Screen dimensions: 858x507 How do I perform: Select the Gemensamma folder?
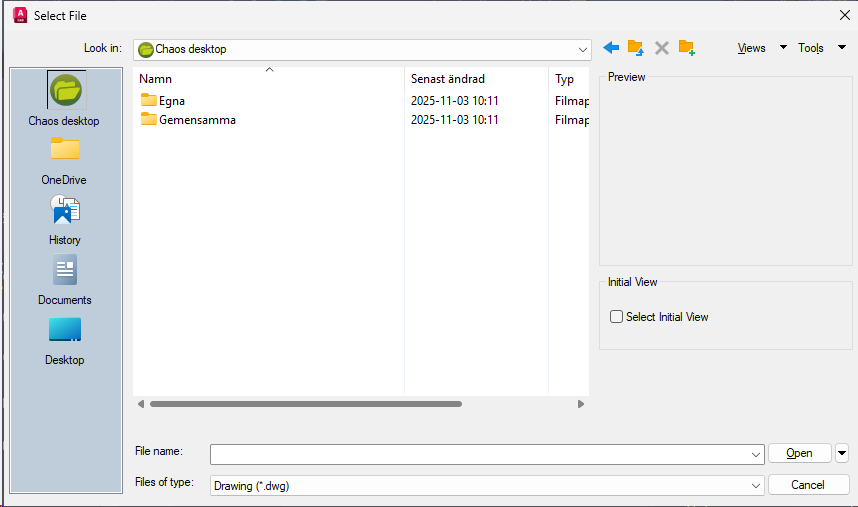coord(196,120)
